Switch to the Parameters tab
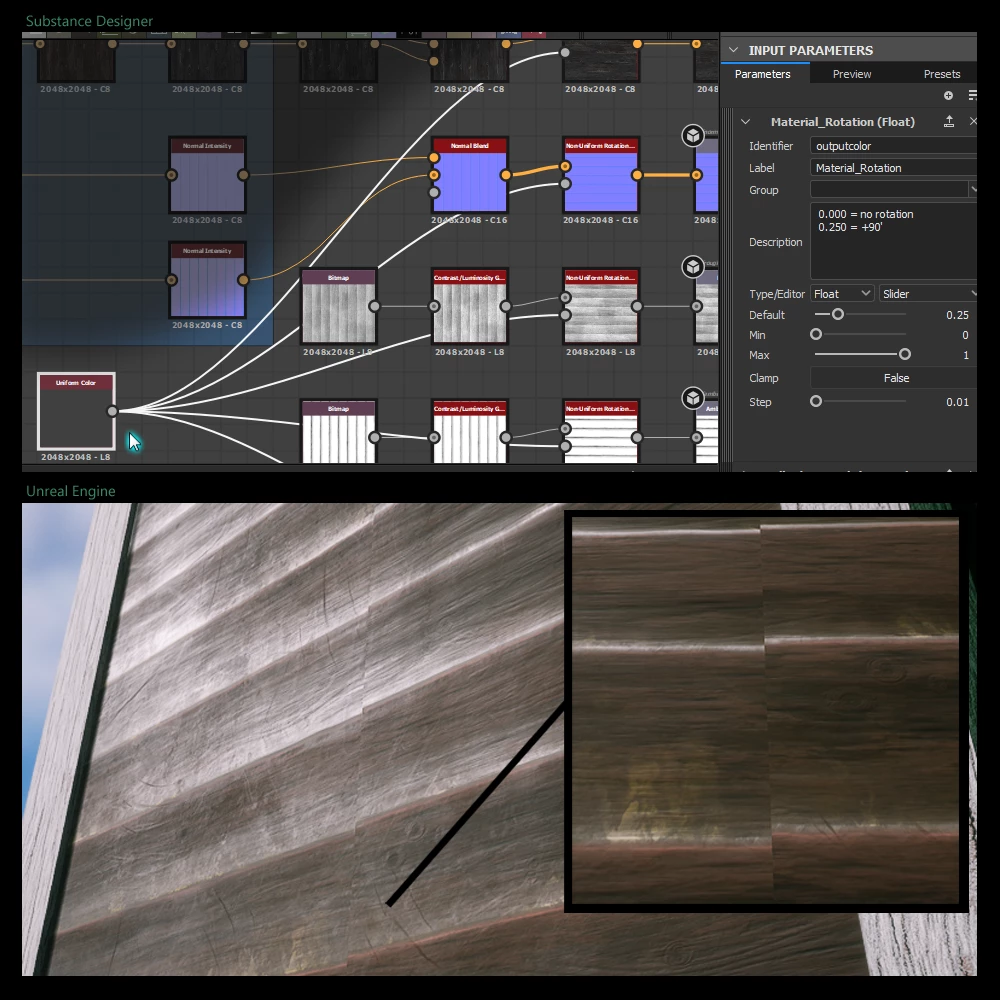The width and height of the screenshot is (1000, 1000). point(762,74)
